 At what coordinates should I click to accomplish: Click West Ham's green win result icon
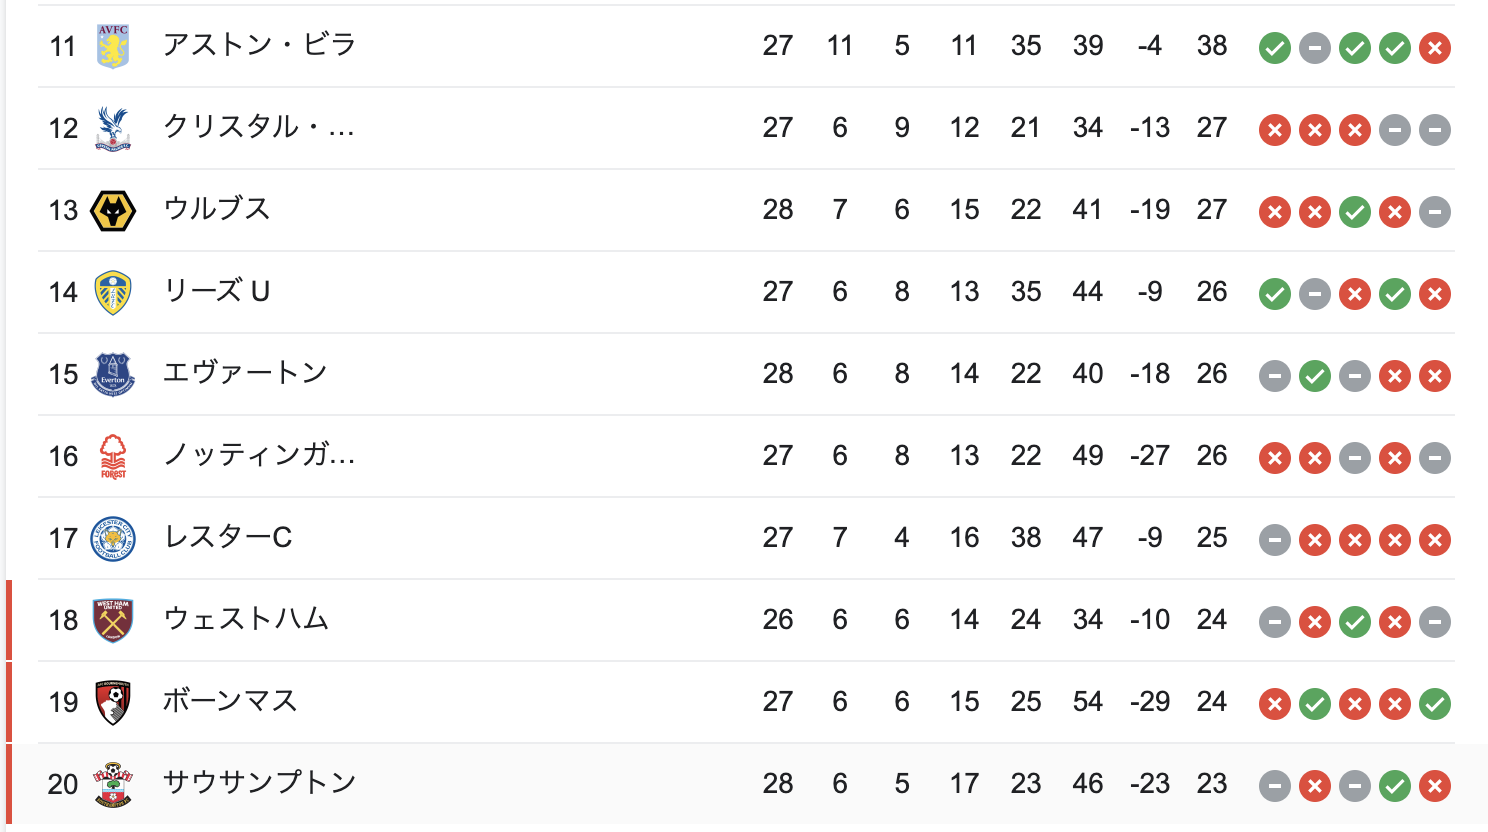pos(1355,621)
